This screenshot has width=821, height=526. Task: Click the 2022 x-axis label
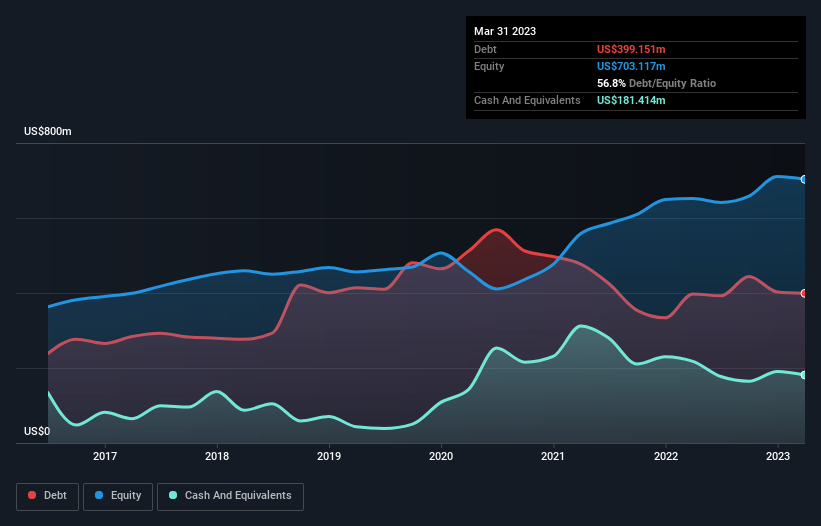[x=665, y=456]
